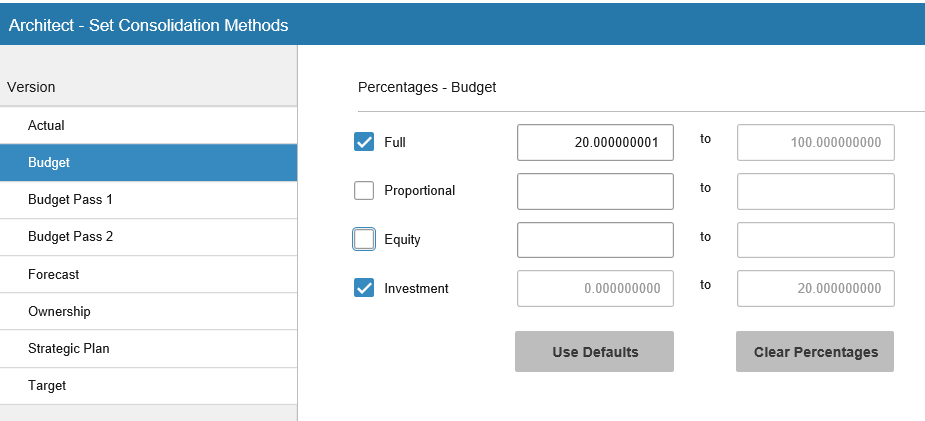Viewport: 925px width, 421px height.
Task: Click the Proportional upper percentage field
Action: pos(815,191)
